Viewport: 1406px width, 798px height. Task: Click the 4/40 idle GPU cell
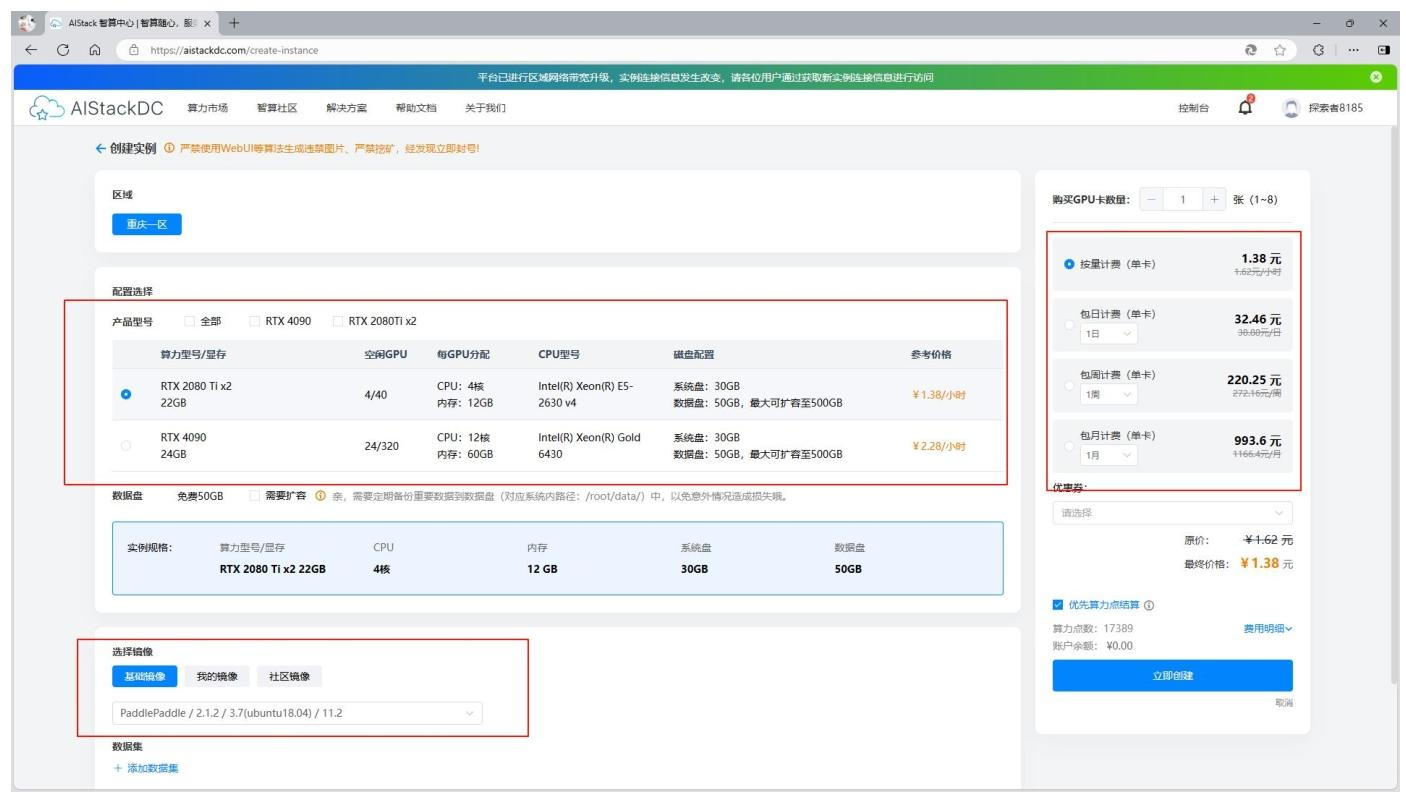(376, 394)
